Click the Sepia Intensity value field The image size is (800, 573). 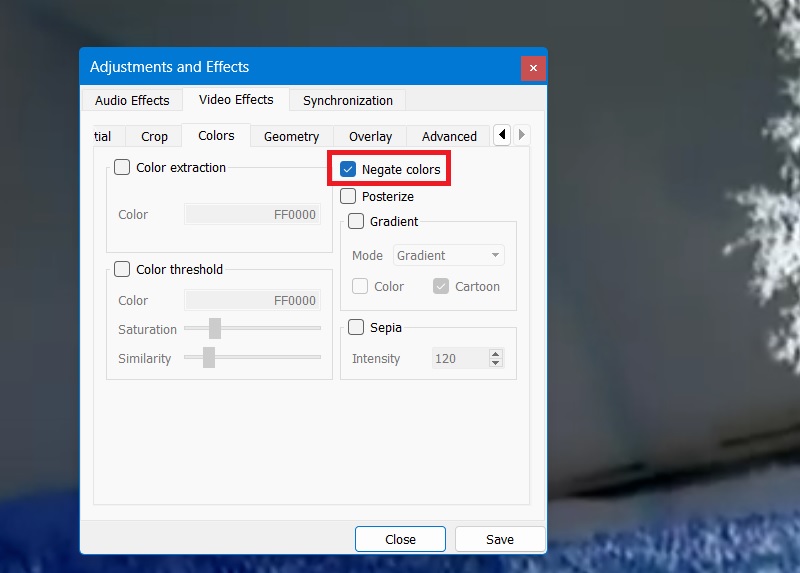(459, 358)
